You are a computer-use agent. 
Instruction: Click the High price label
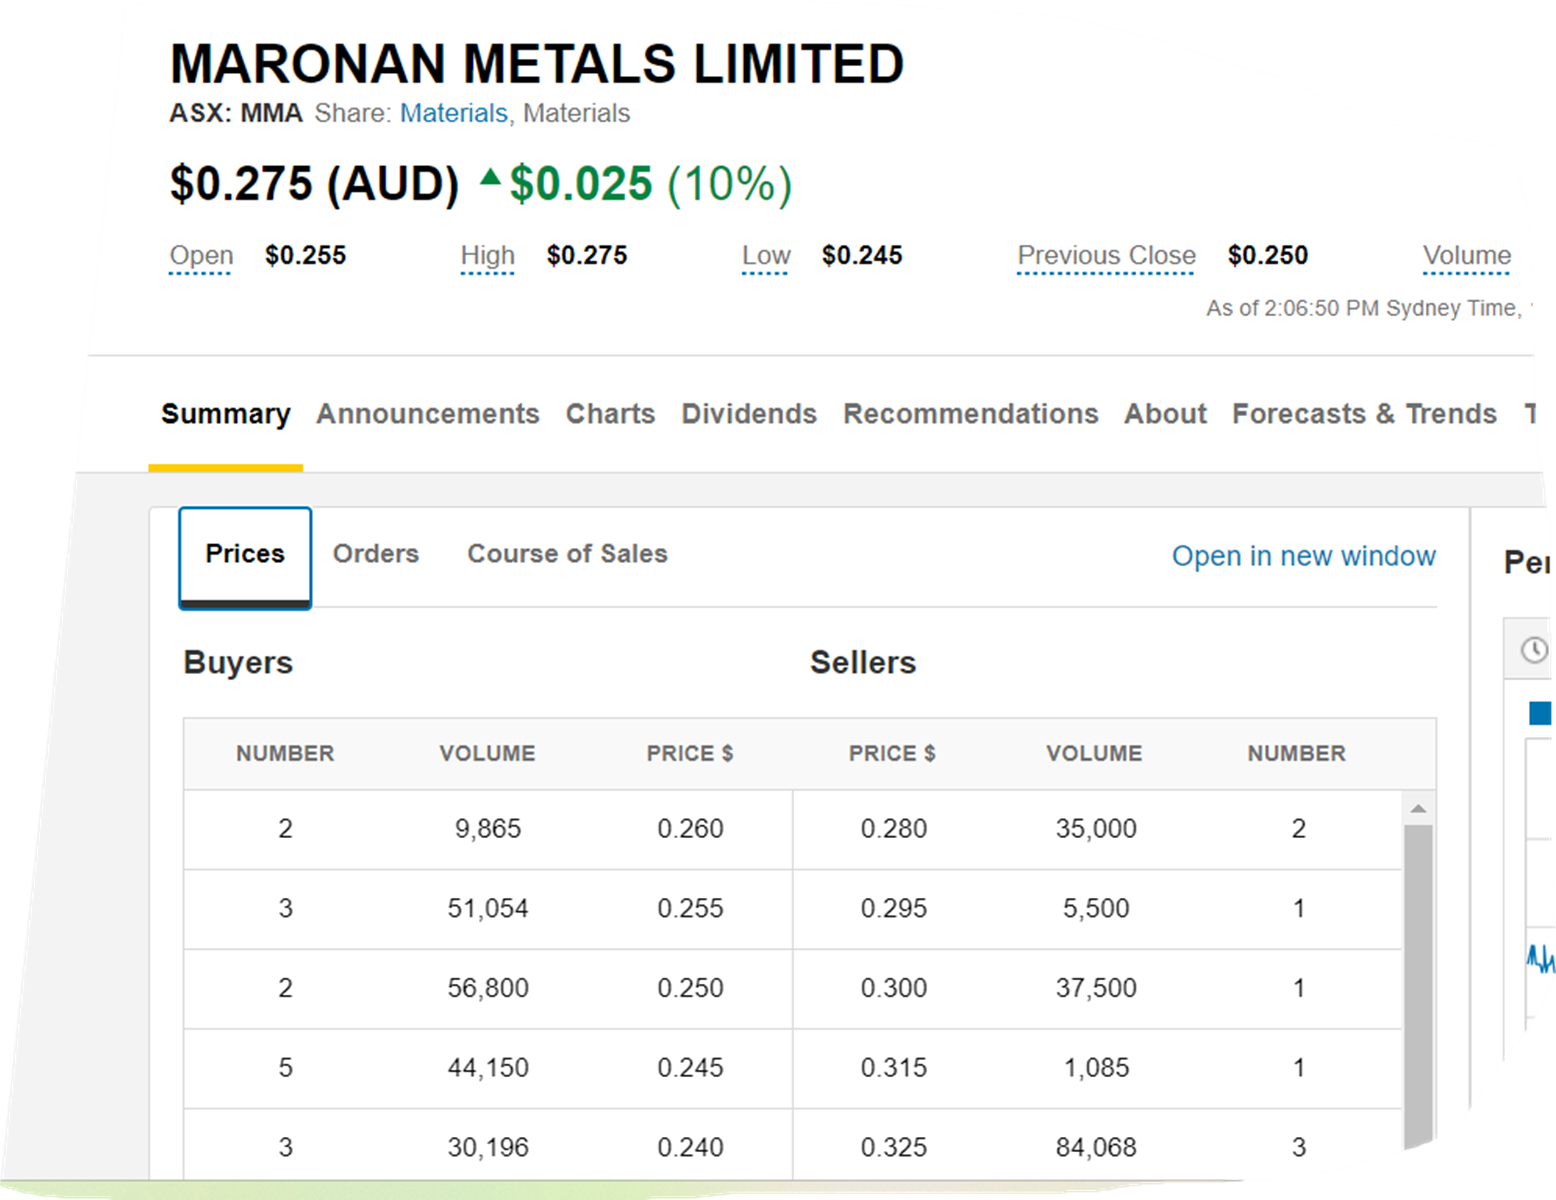487,256
